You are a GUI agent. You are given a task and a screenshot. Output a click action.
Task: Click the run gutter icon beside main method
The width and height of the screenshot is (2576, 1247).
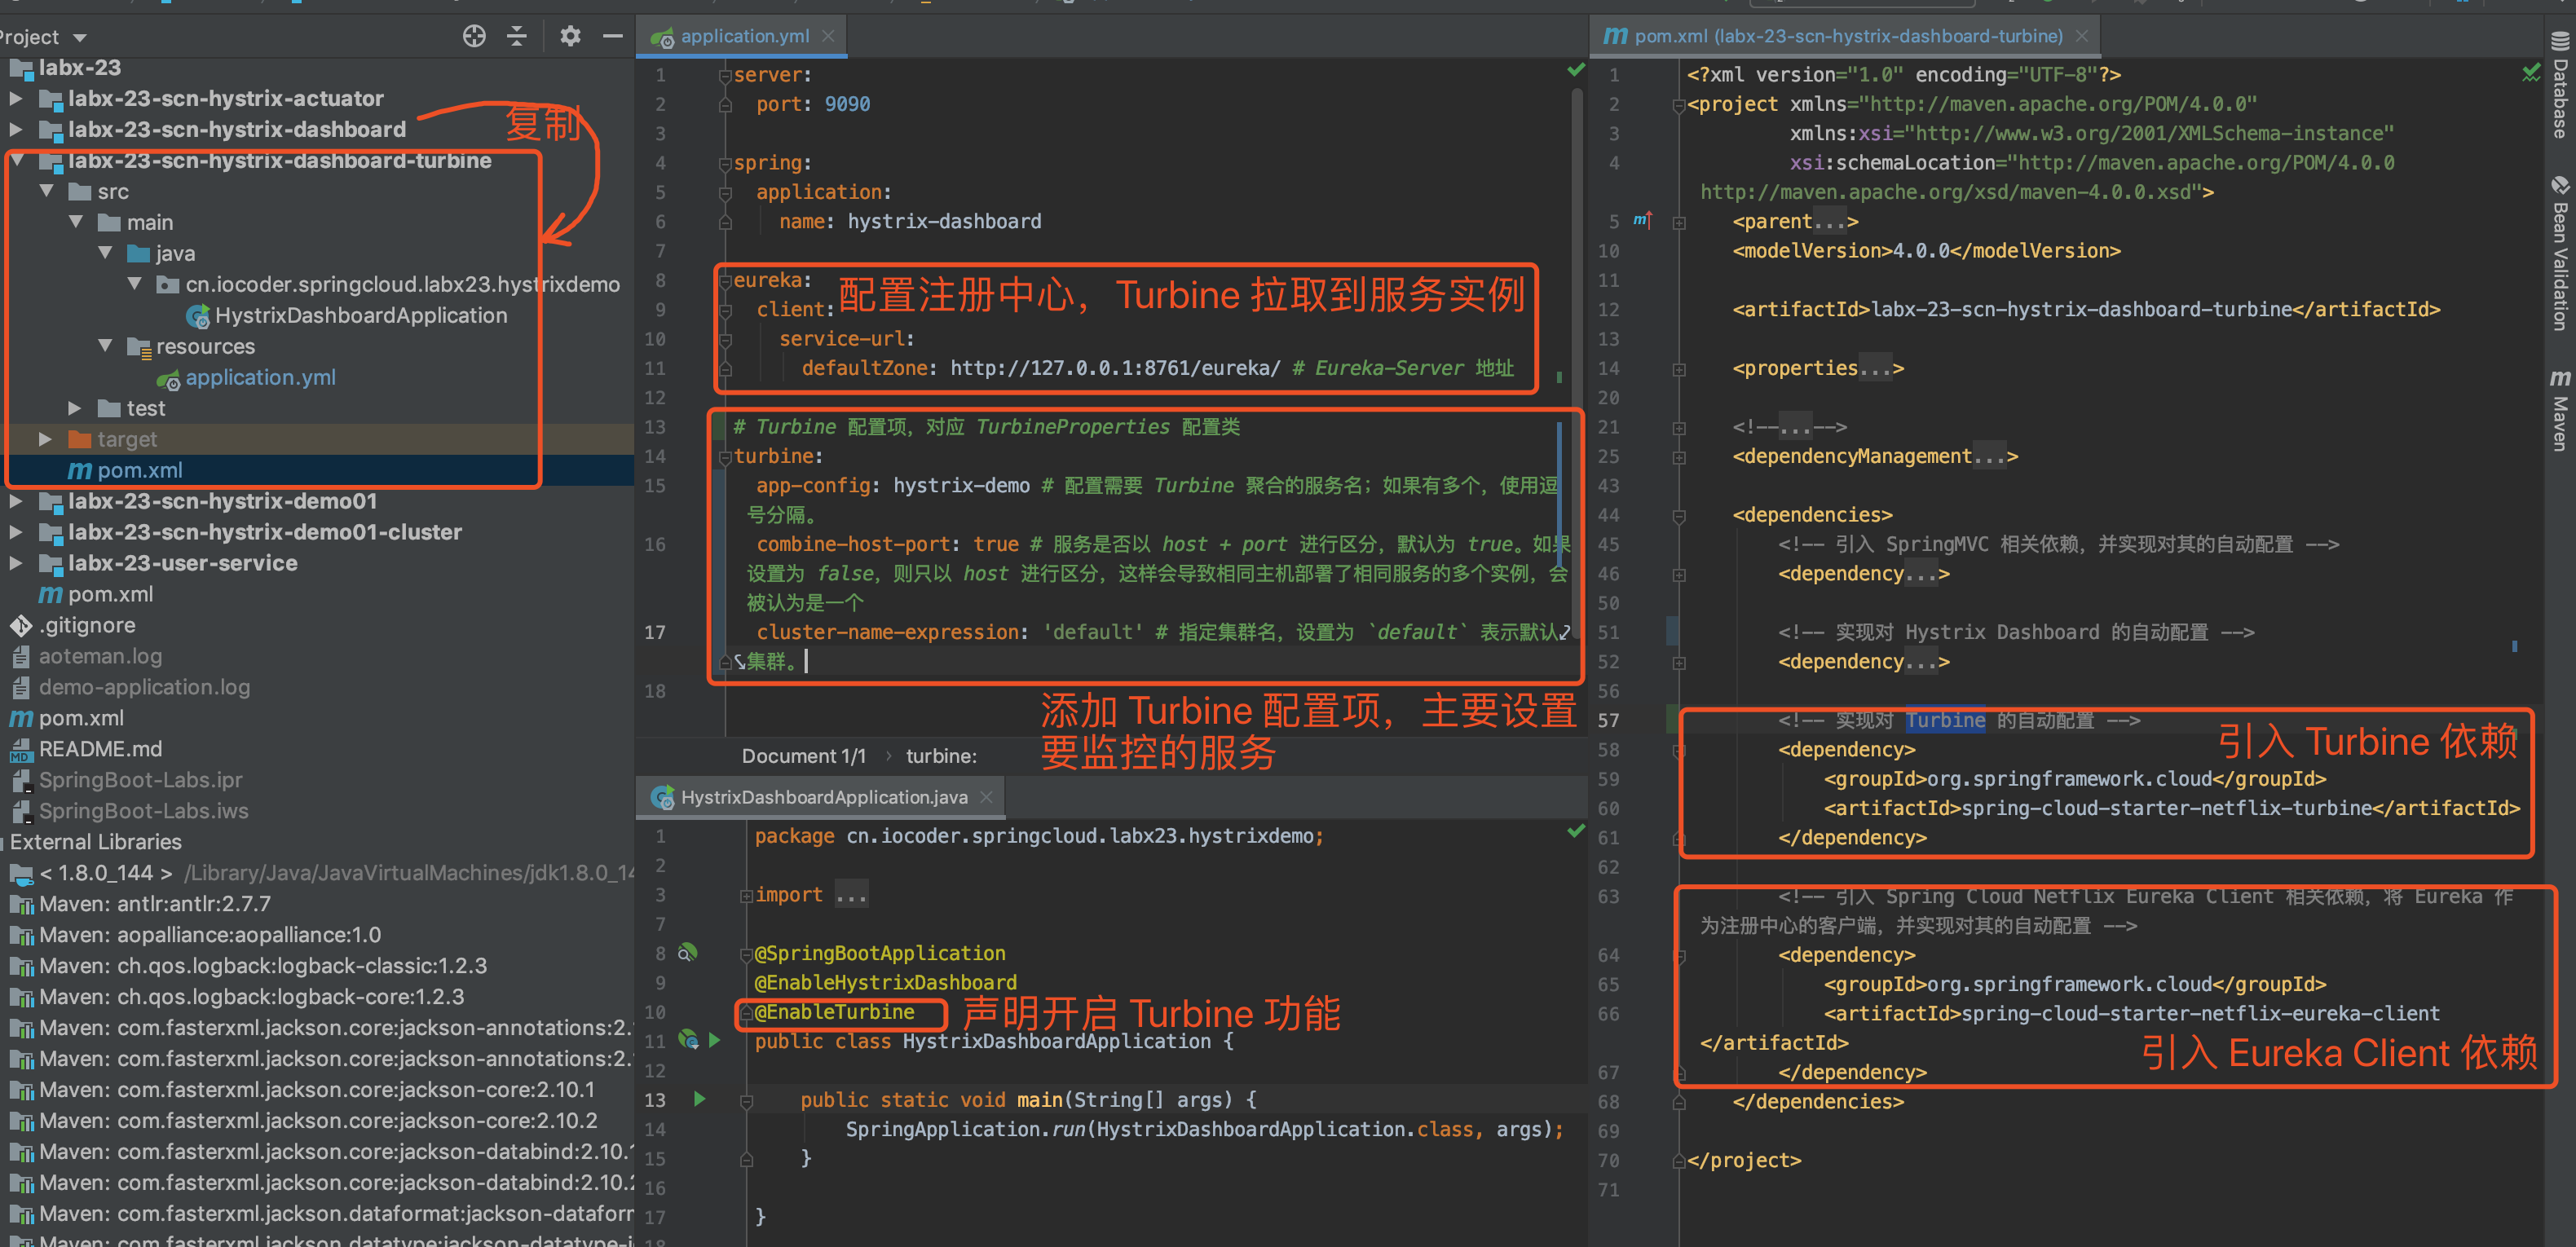[x=700, y=1099]
